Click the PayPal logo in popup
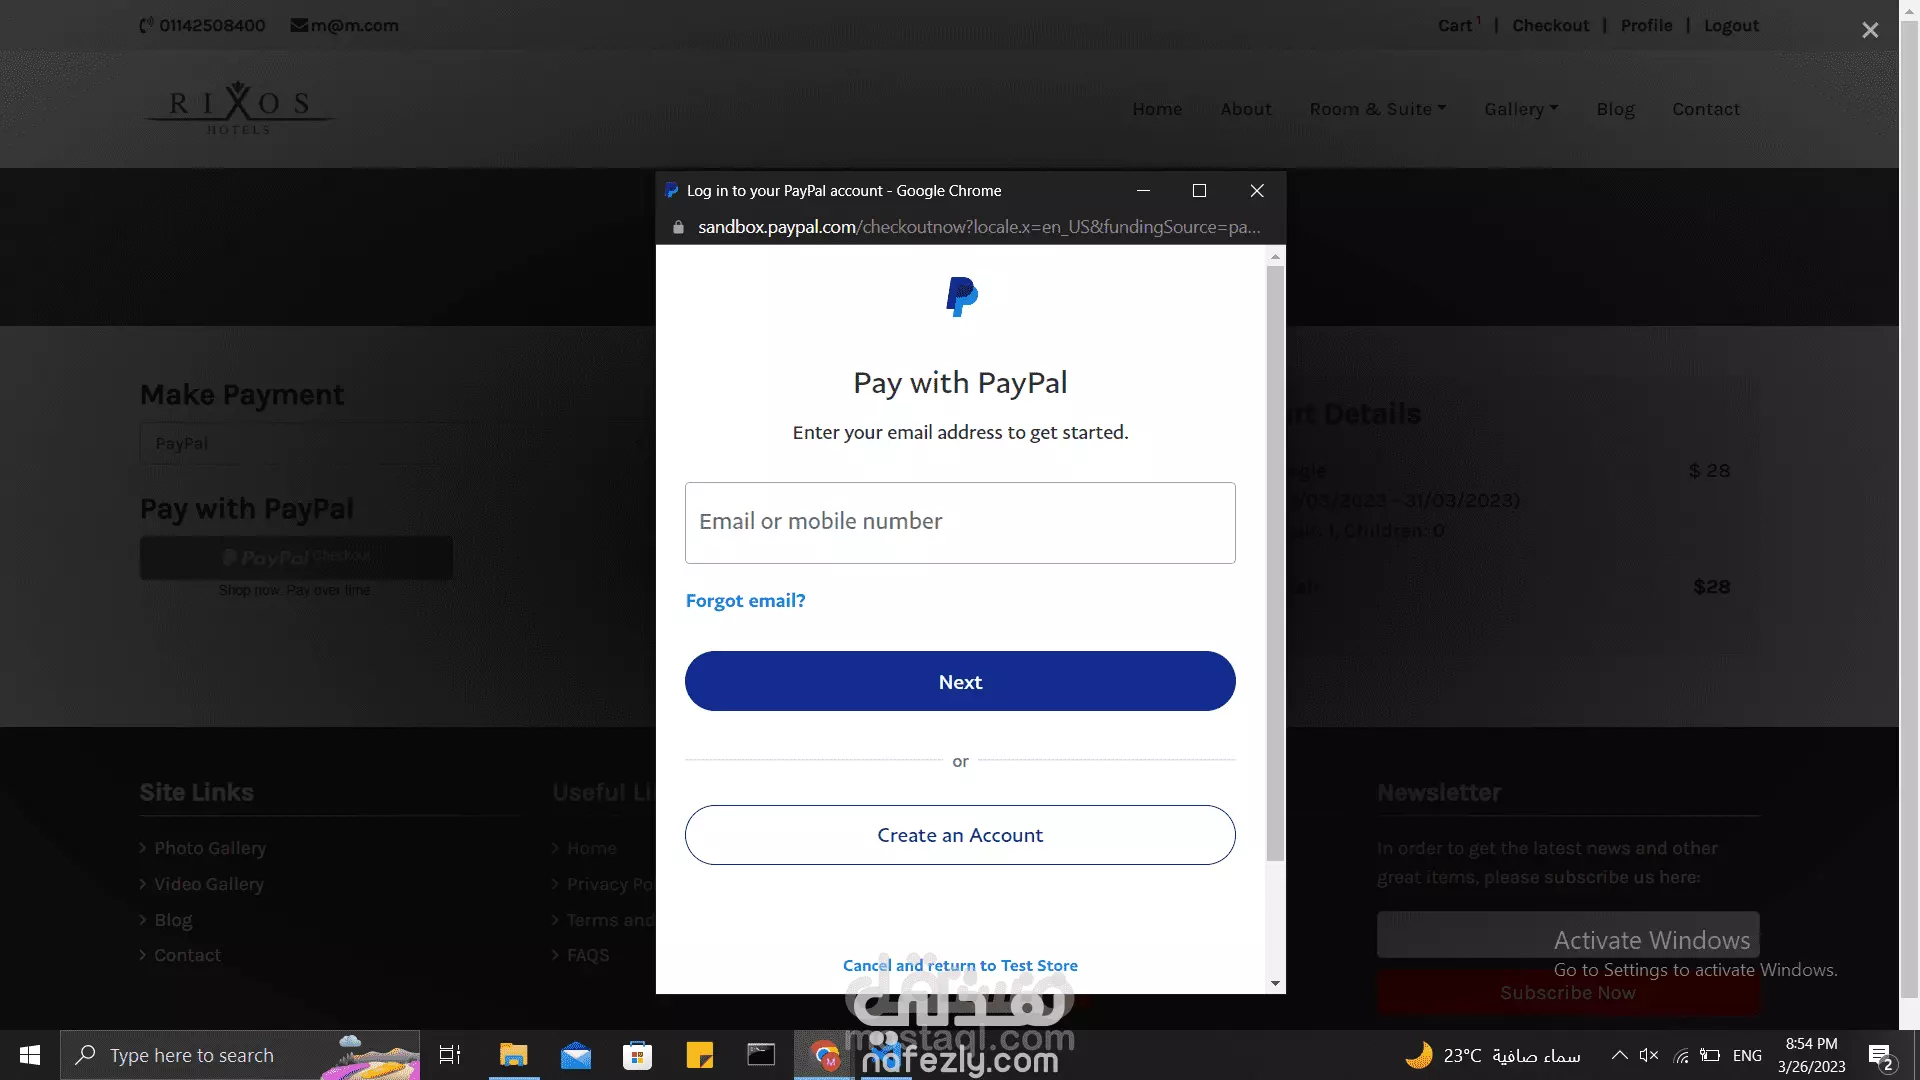The width and height of the screenshot is (1920, 1080). pyautogui.click(x=961, y=297)
